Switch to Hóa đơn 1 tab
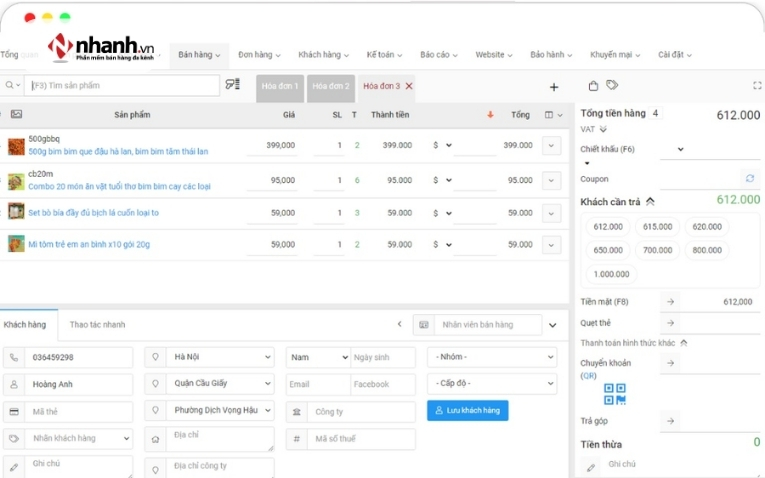Viewport: 765px width, 478px height. tap(280, 87)
